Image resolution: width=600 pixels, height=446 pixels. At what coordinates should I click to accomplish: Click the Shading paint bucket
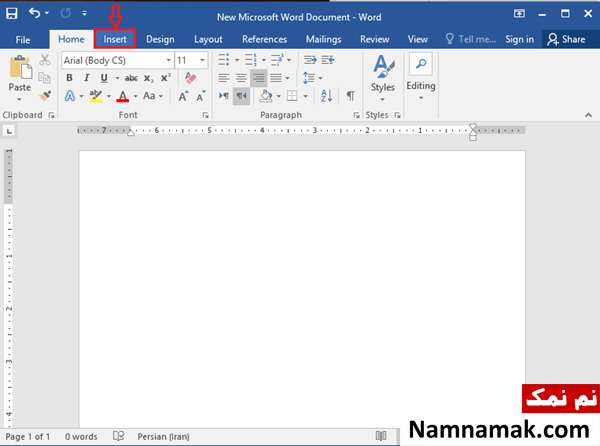click(x=266, y=96)
